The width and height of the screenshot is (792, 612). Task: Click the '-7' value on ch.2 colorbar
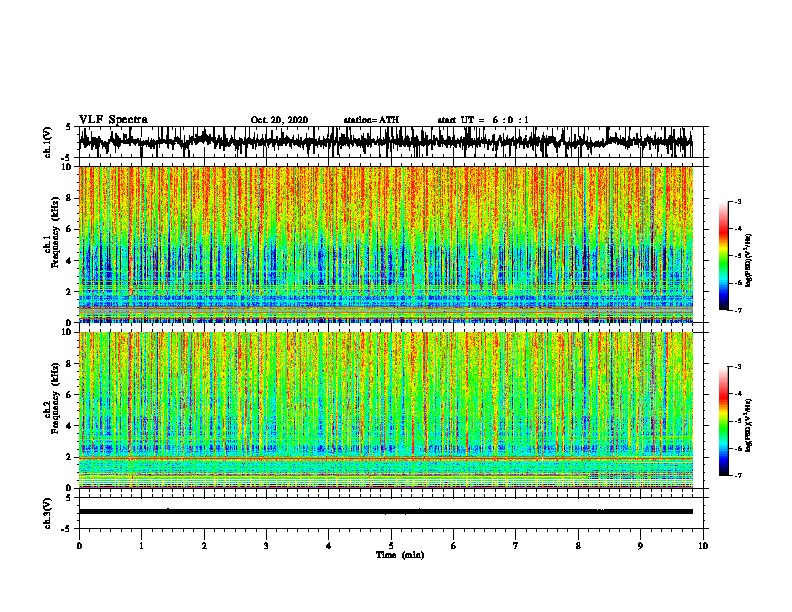point(737,475)
